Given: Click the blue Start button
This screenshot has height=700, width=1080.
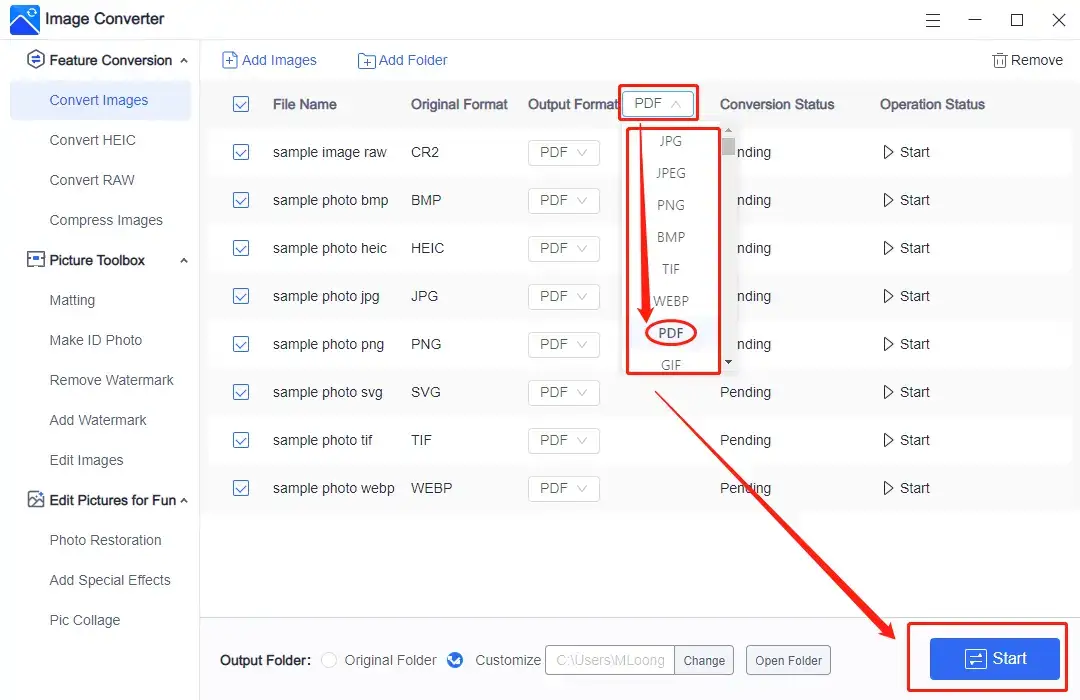Looking at the screenshot, I should coord(994,658).
